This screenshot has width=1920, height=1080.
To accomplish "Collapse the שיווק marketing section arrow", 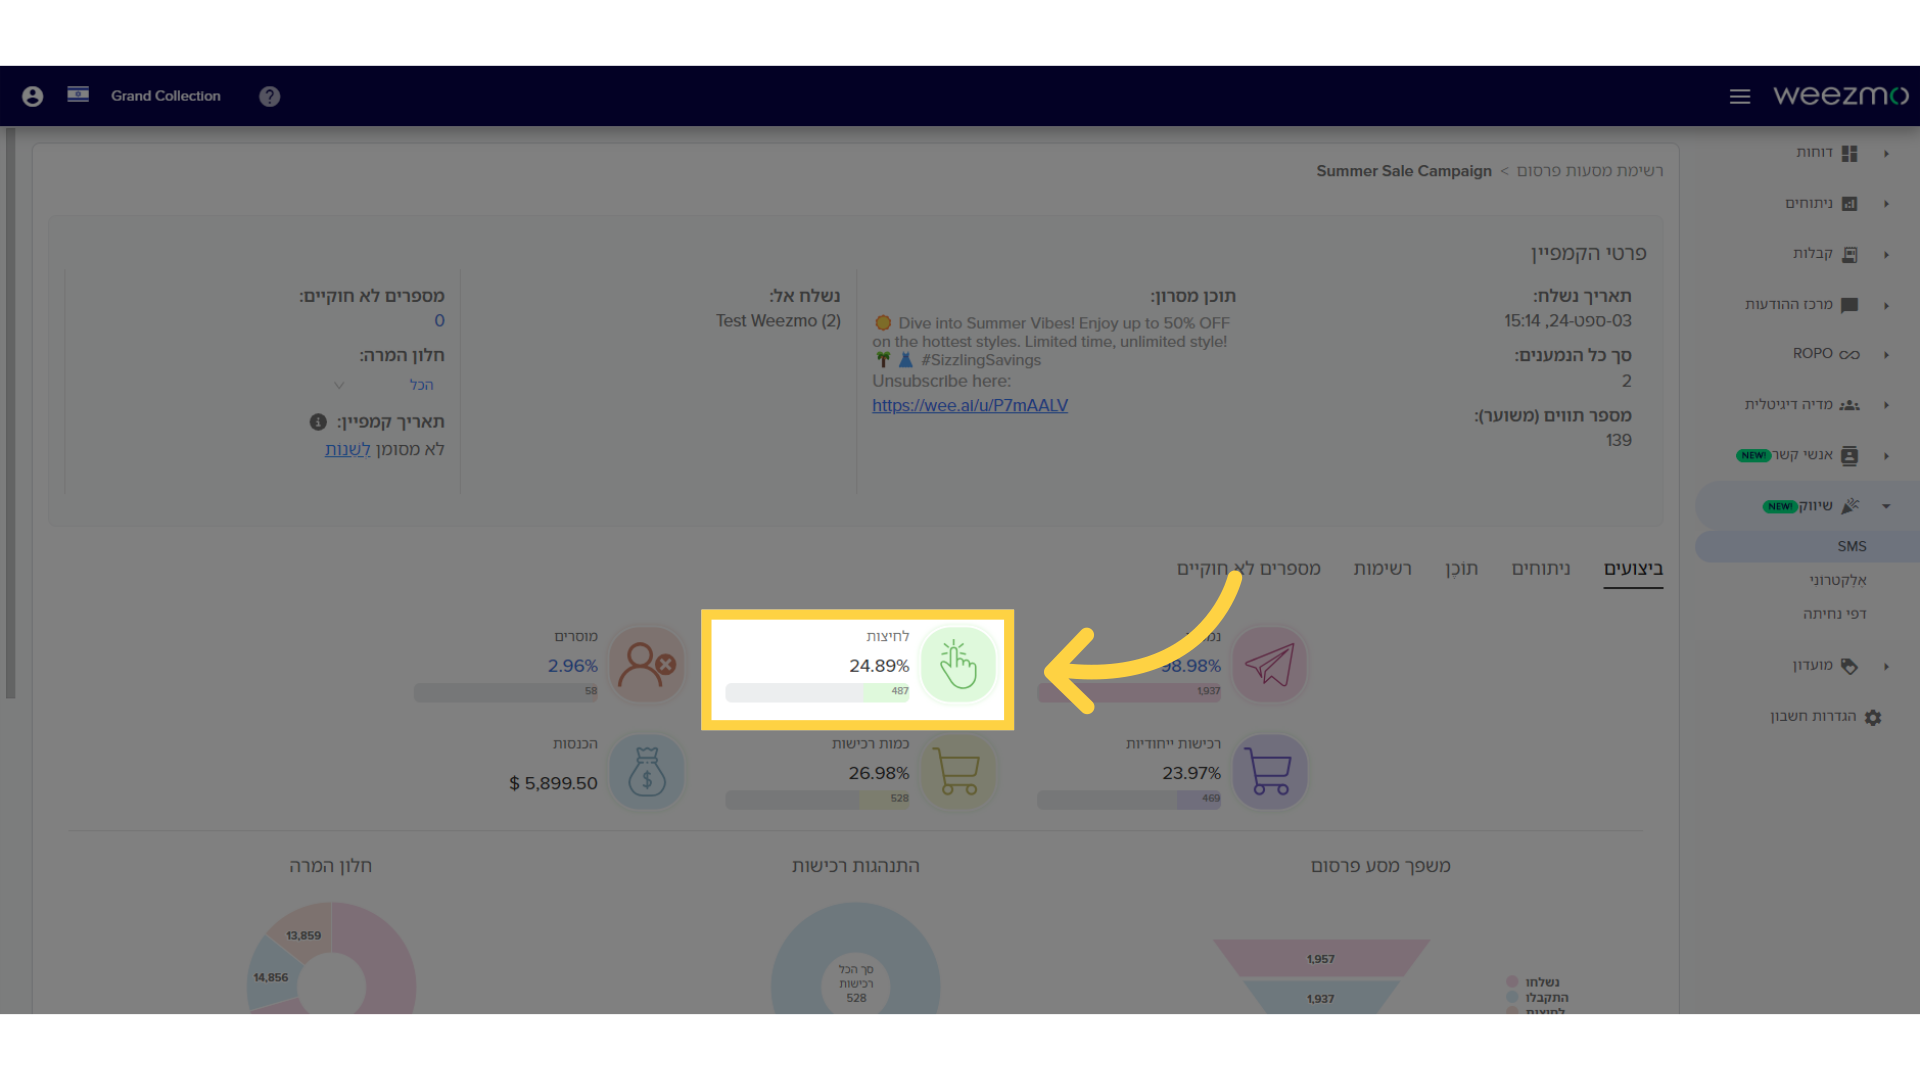I will click(x=1886, y=506).
